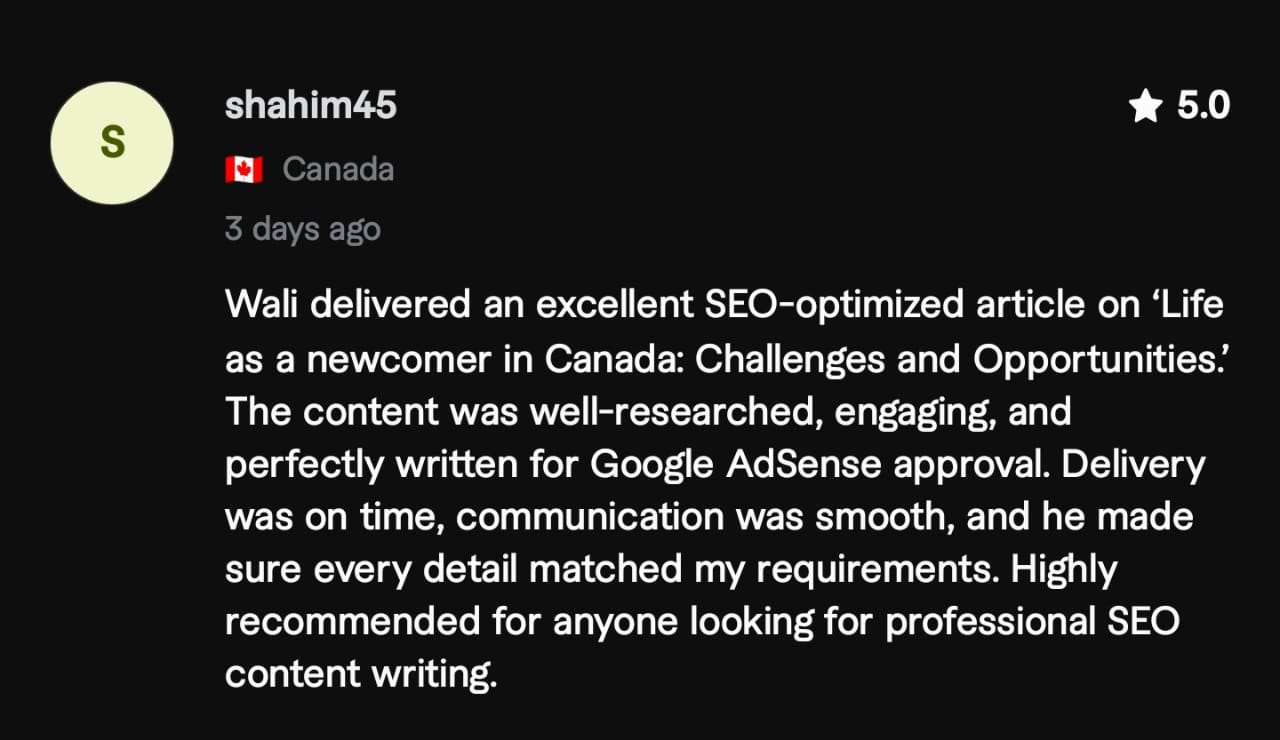Click the word 'well-researched' in the review

pyautogui.click(x=677, y=411)
